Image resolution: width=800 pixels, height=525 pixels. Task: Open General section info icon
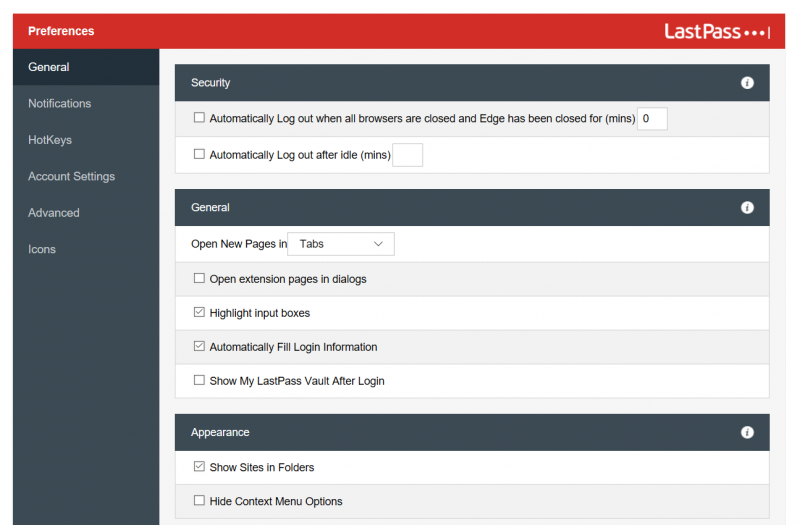[x=747, y=208]
